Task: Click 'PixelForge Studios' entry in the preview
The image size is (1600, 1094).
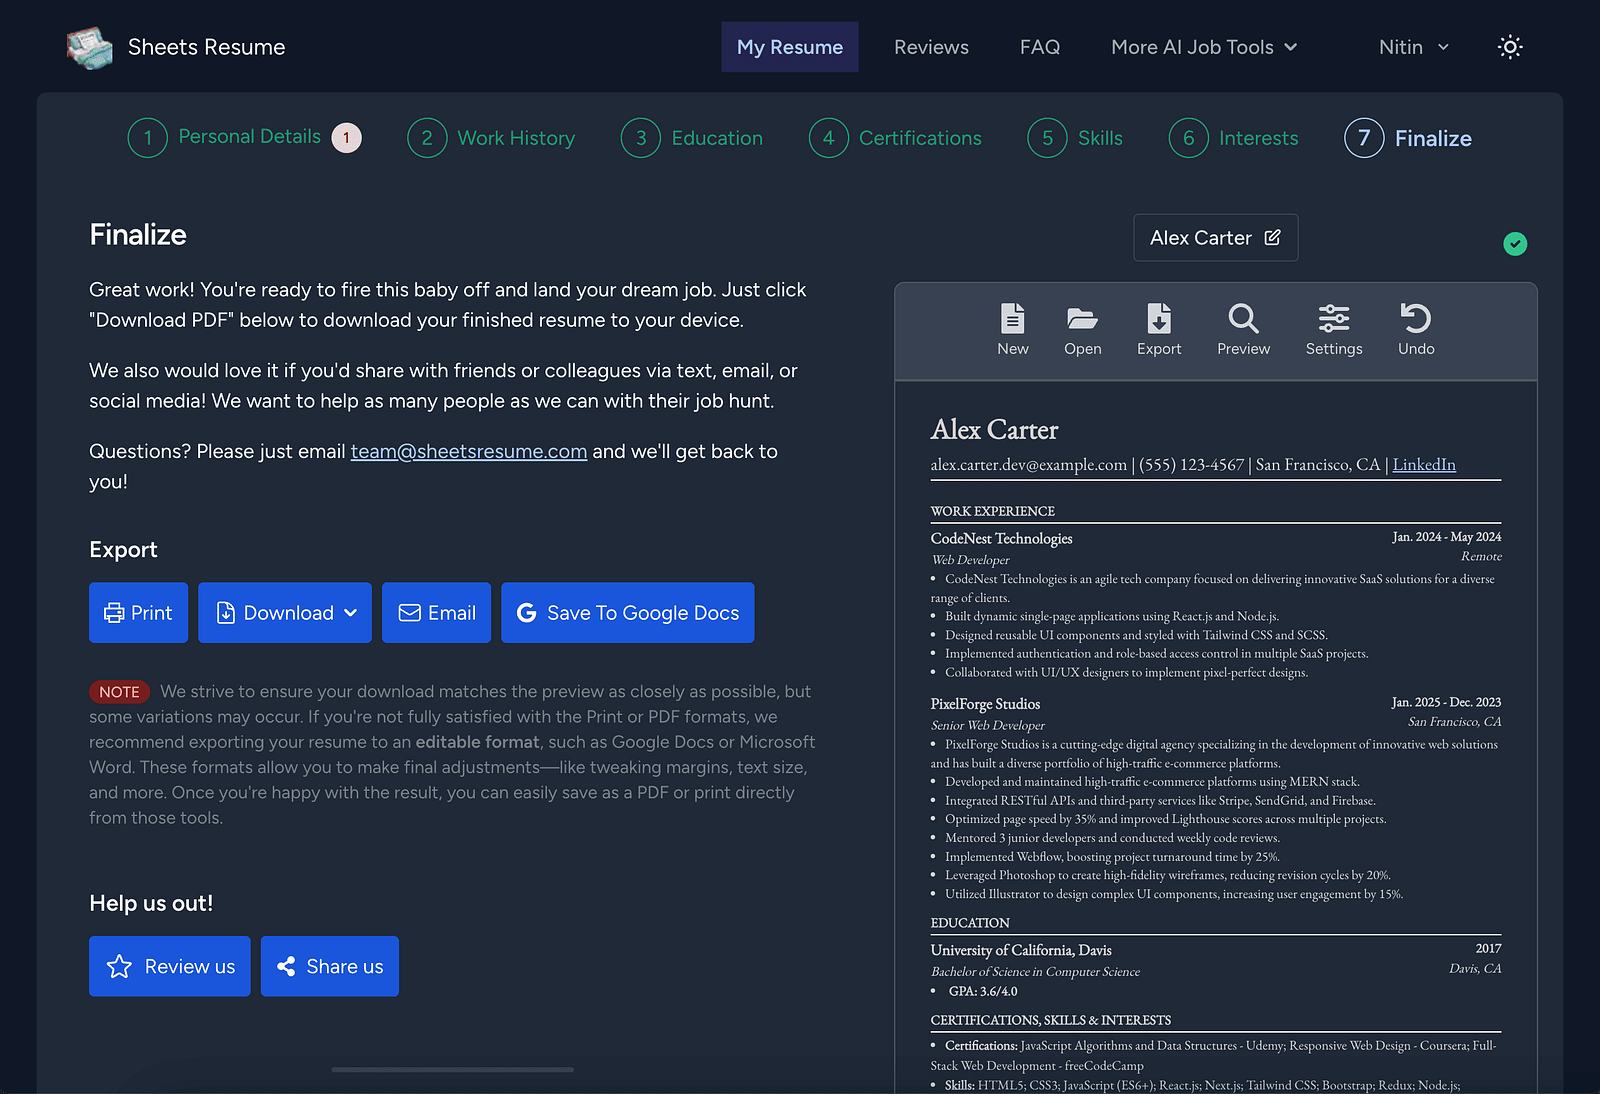Action: [985, 704]
